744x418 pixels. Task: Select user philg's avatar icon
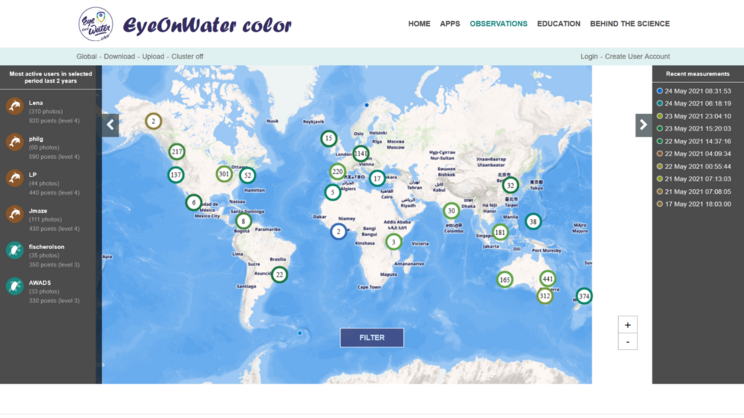tap(15, 142)
